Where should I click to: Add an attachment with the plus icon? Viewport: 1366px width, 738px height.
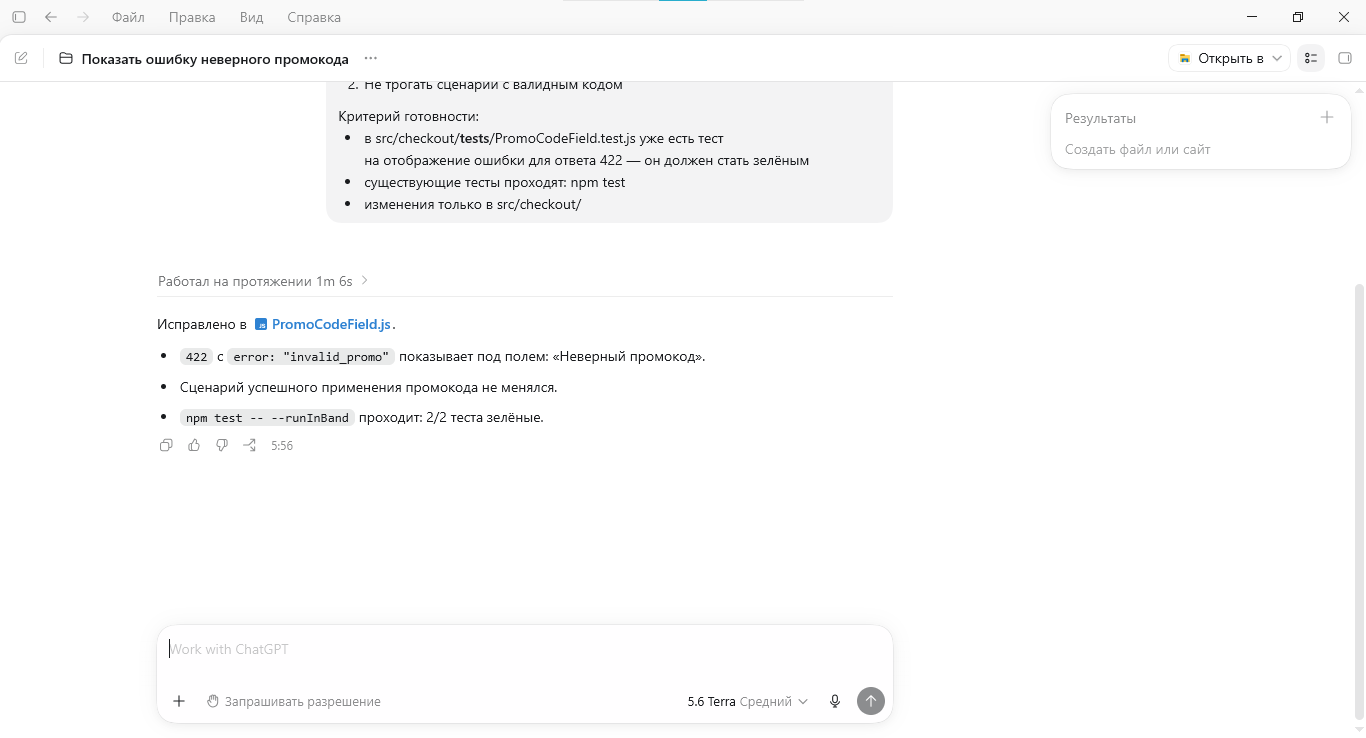pos(179,701)
